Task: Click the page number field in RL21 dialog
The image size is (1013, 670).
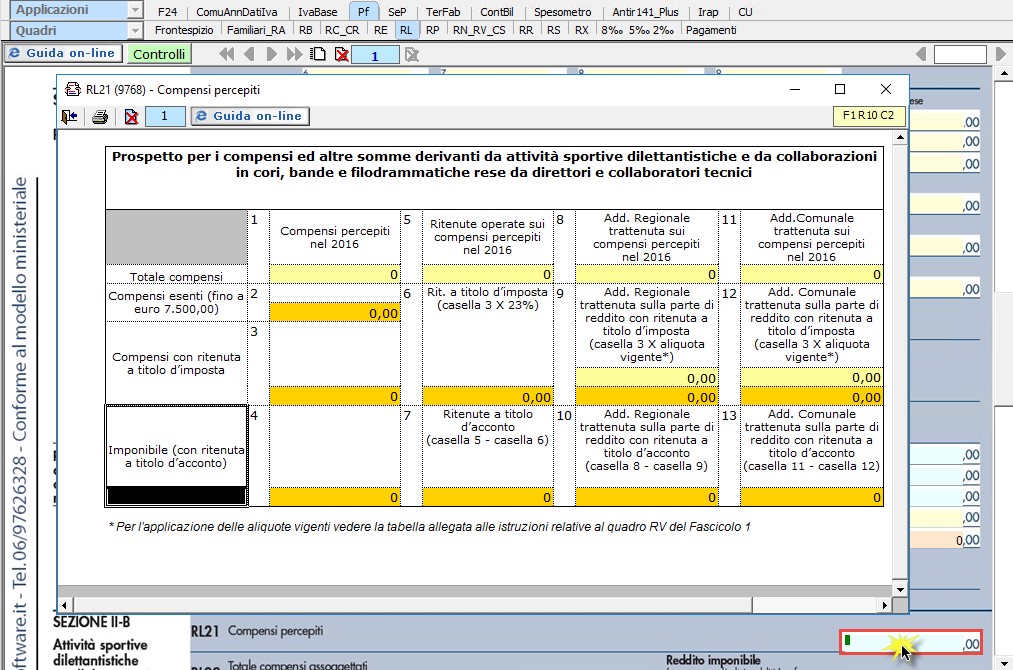Action: point(165,116)
